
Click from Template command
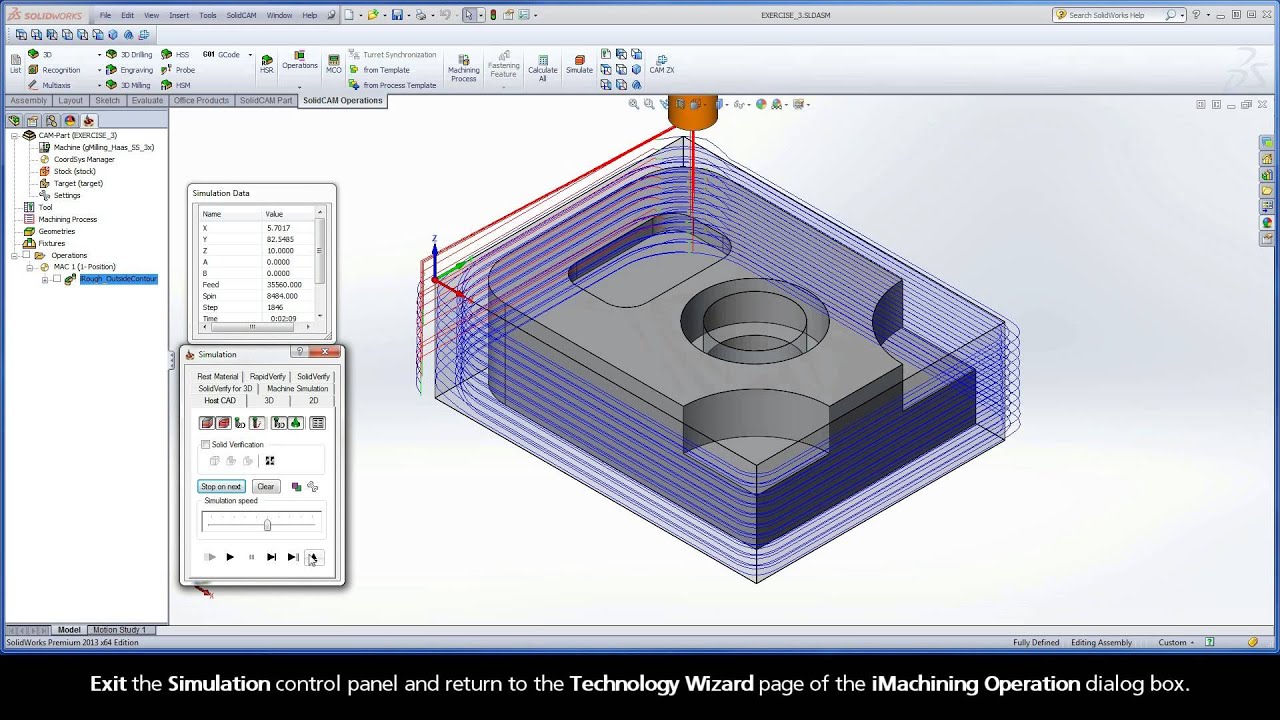point(379,70)
